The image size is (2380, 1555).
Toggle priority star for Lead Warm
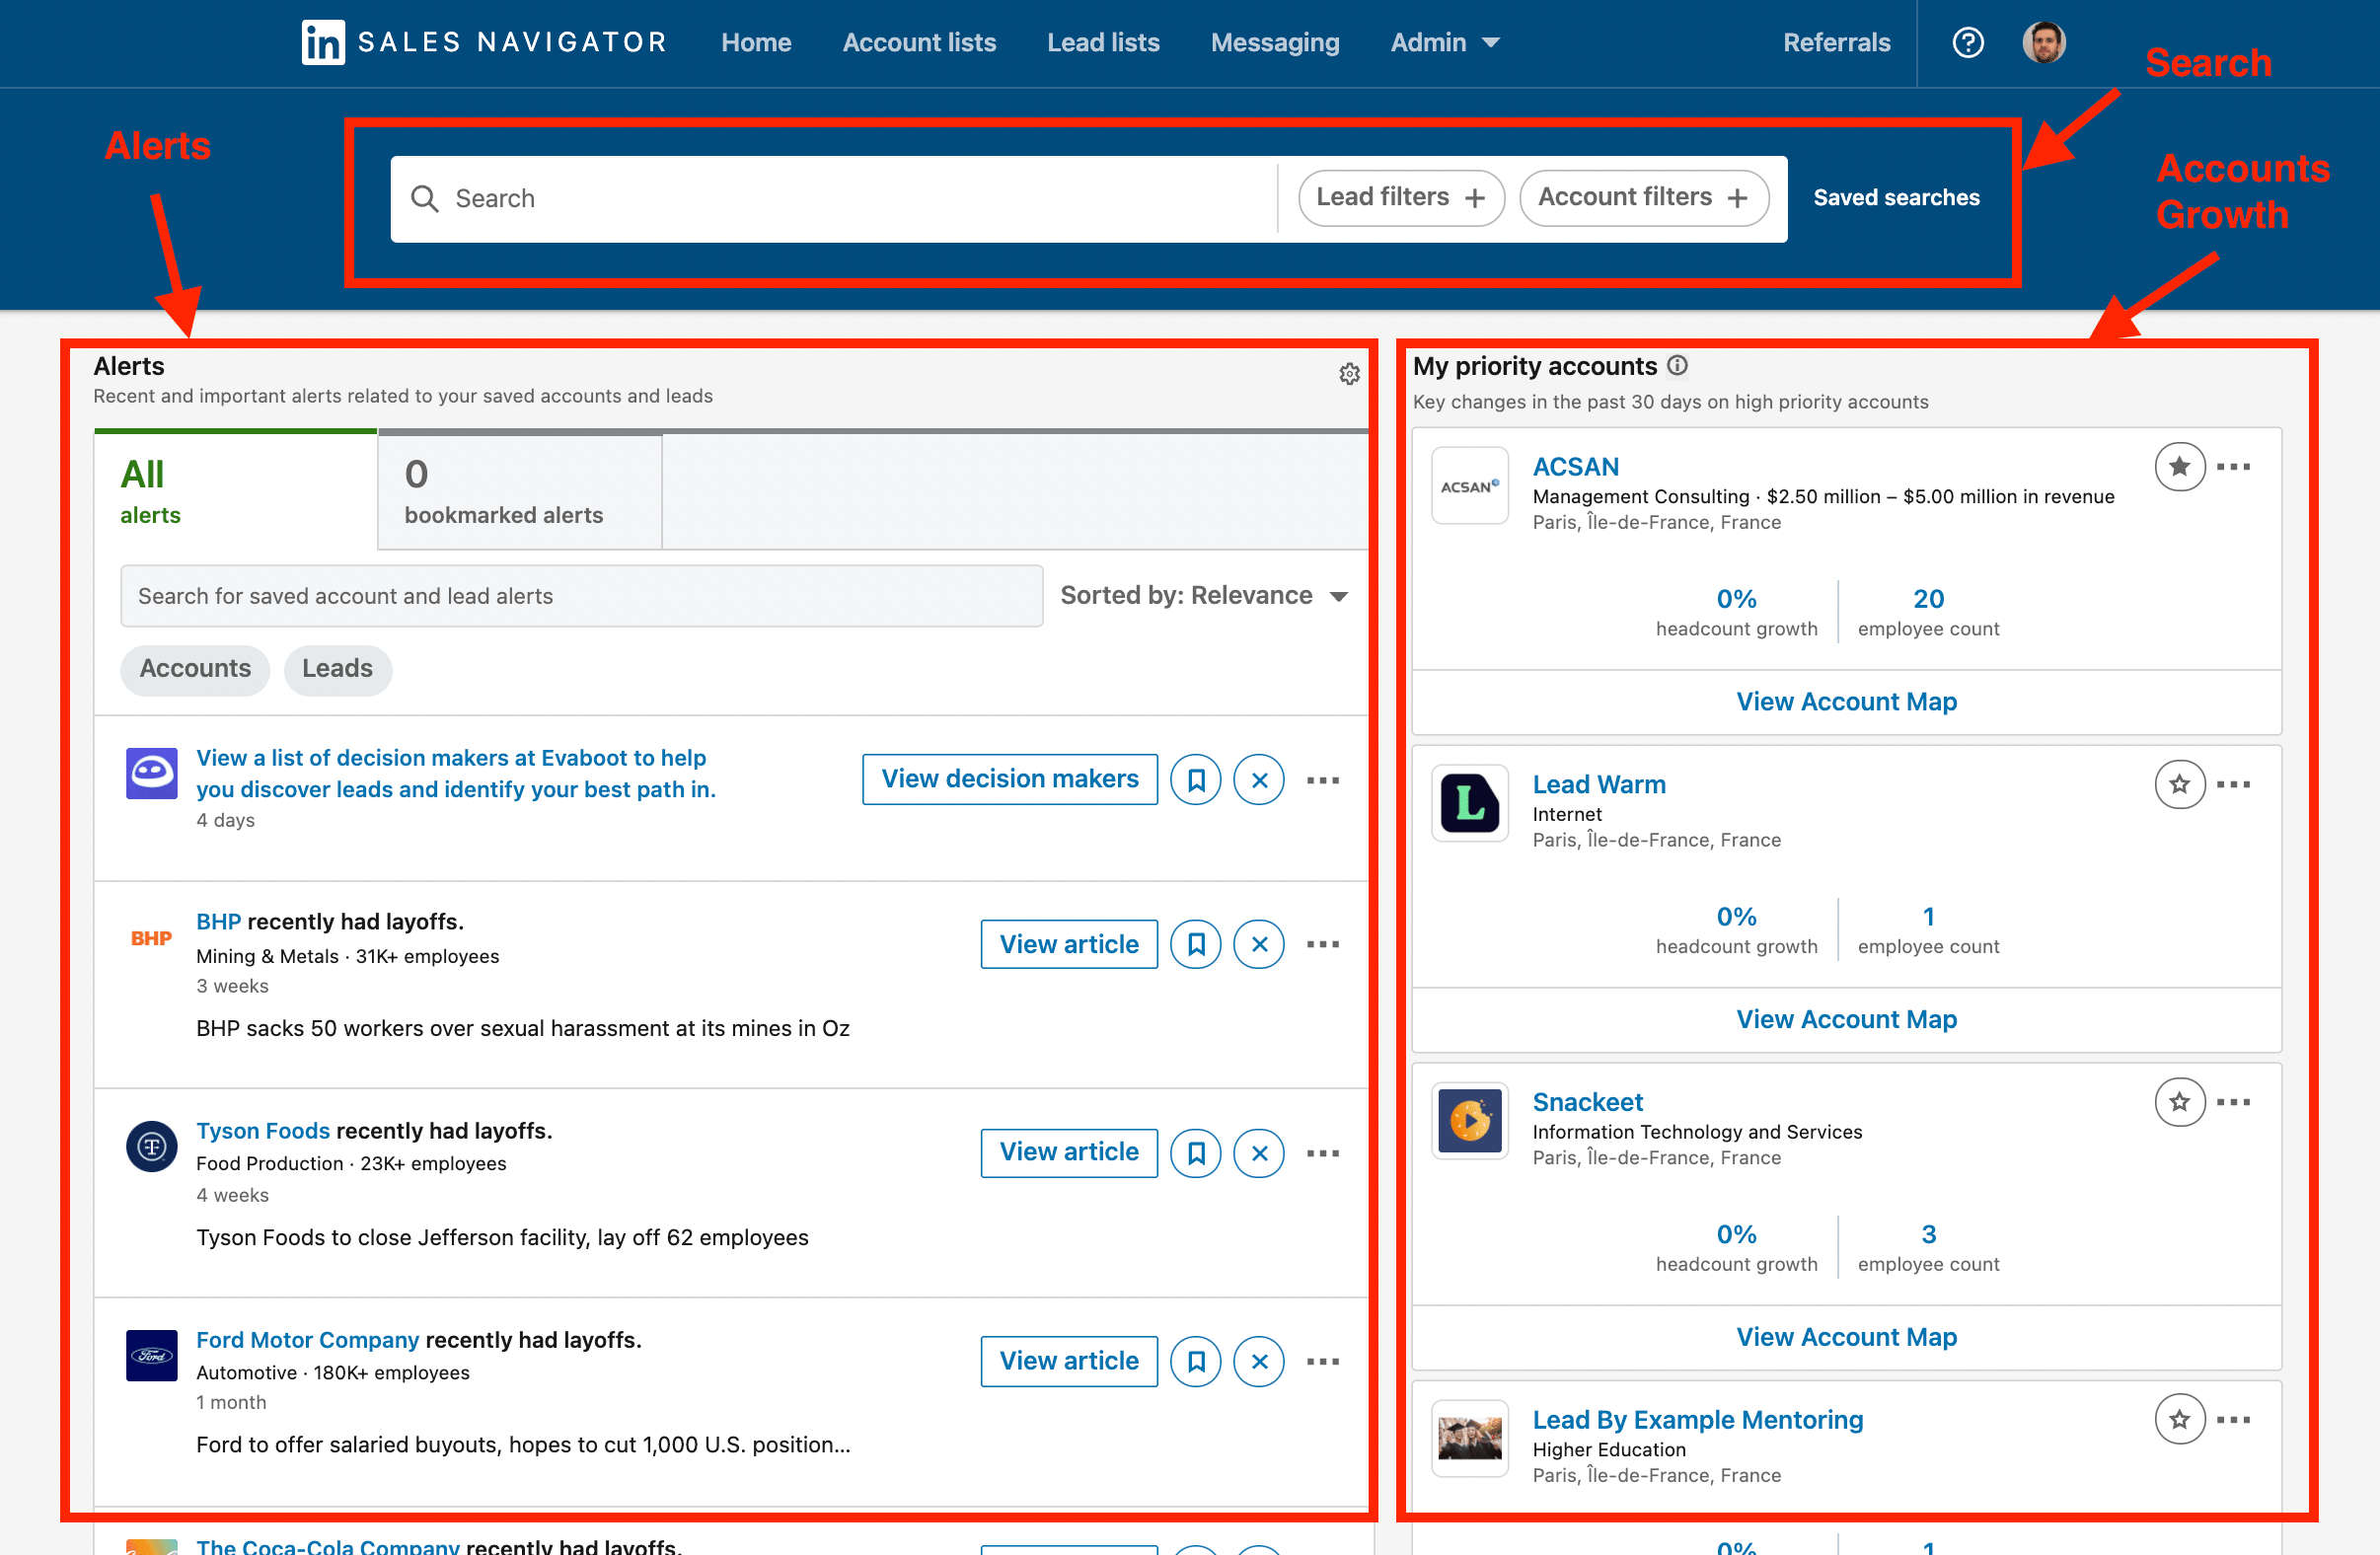[x=2179, y=784]
